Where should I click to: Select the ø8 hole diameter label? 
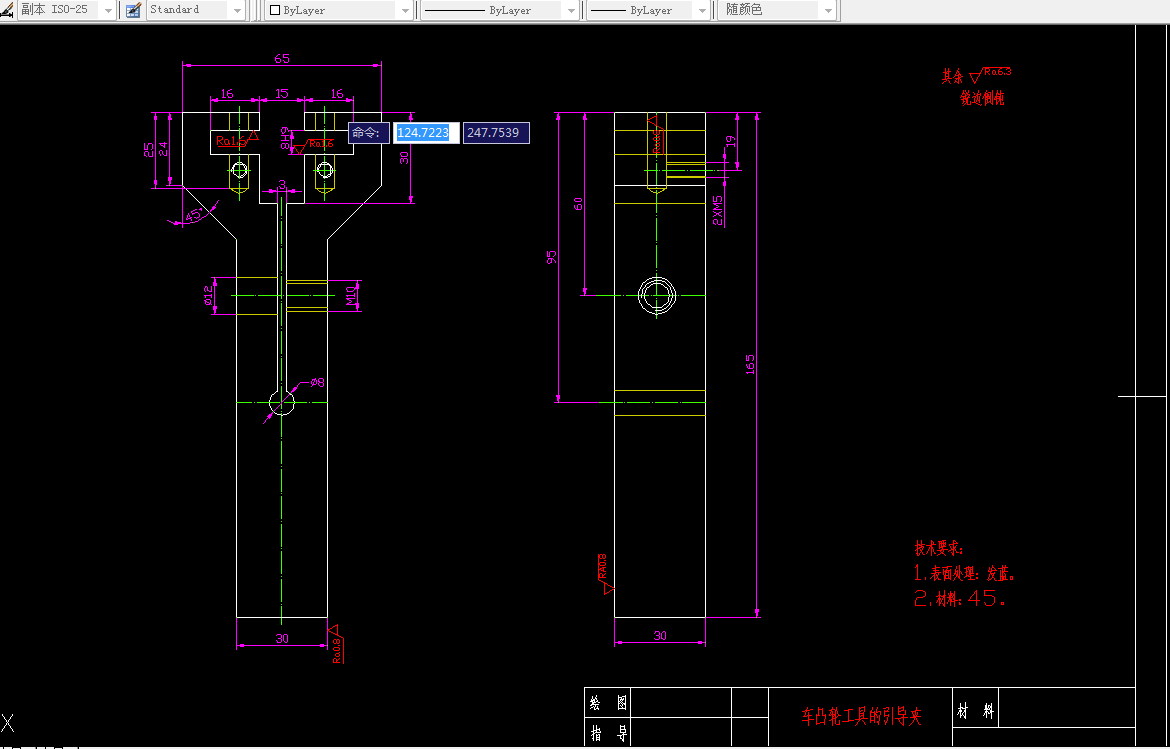click(317, 382)
